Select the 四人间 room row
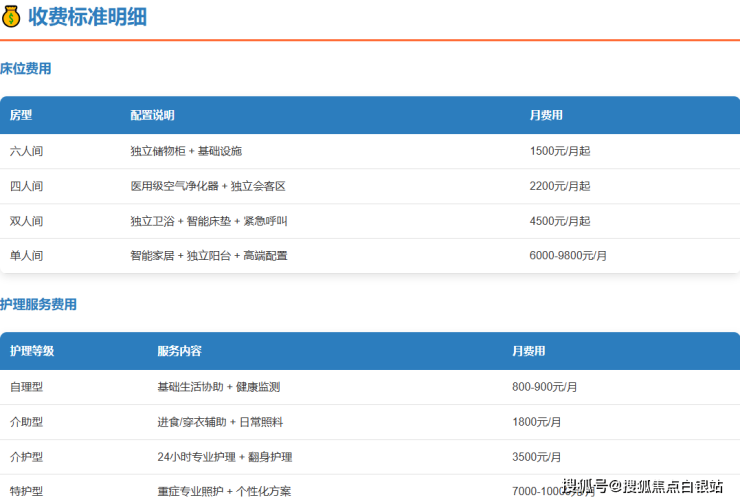 (x=27, y=186)
